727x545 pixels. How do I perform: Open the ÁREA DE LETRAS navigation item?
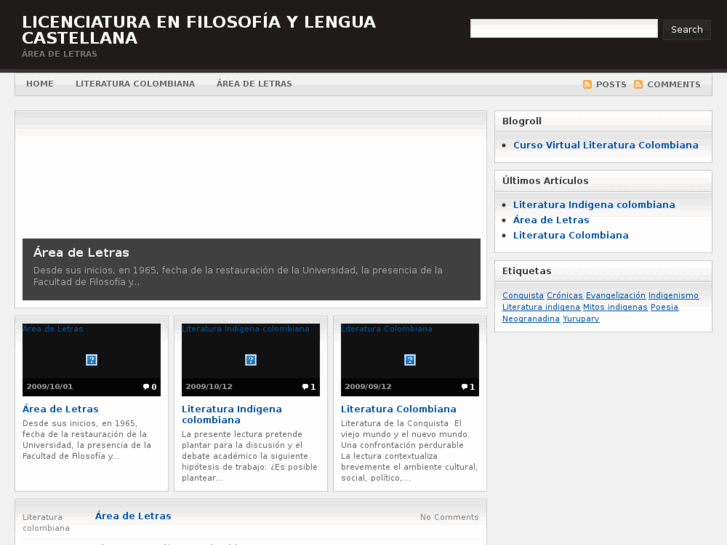254,84
